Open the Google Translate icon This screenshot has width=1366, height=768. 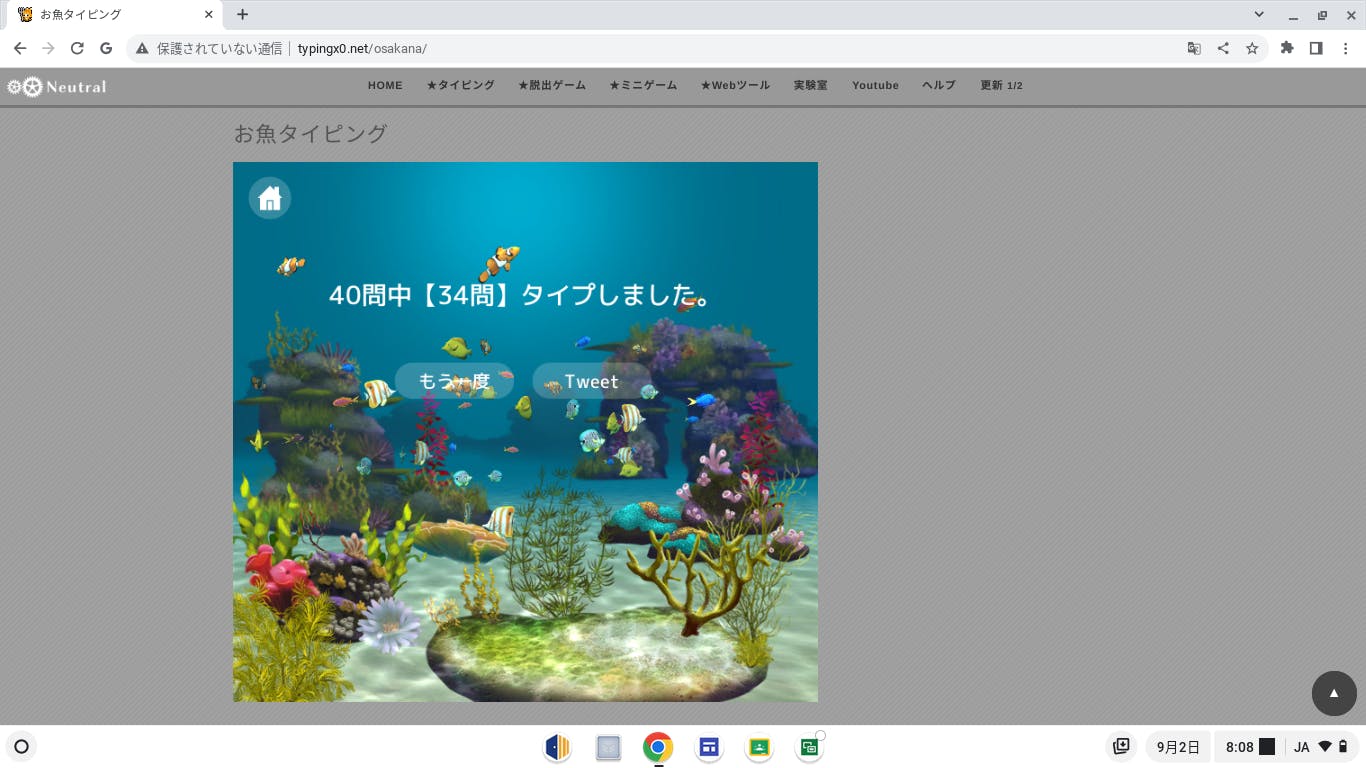click(x=1194, y=48)
